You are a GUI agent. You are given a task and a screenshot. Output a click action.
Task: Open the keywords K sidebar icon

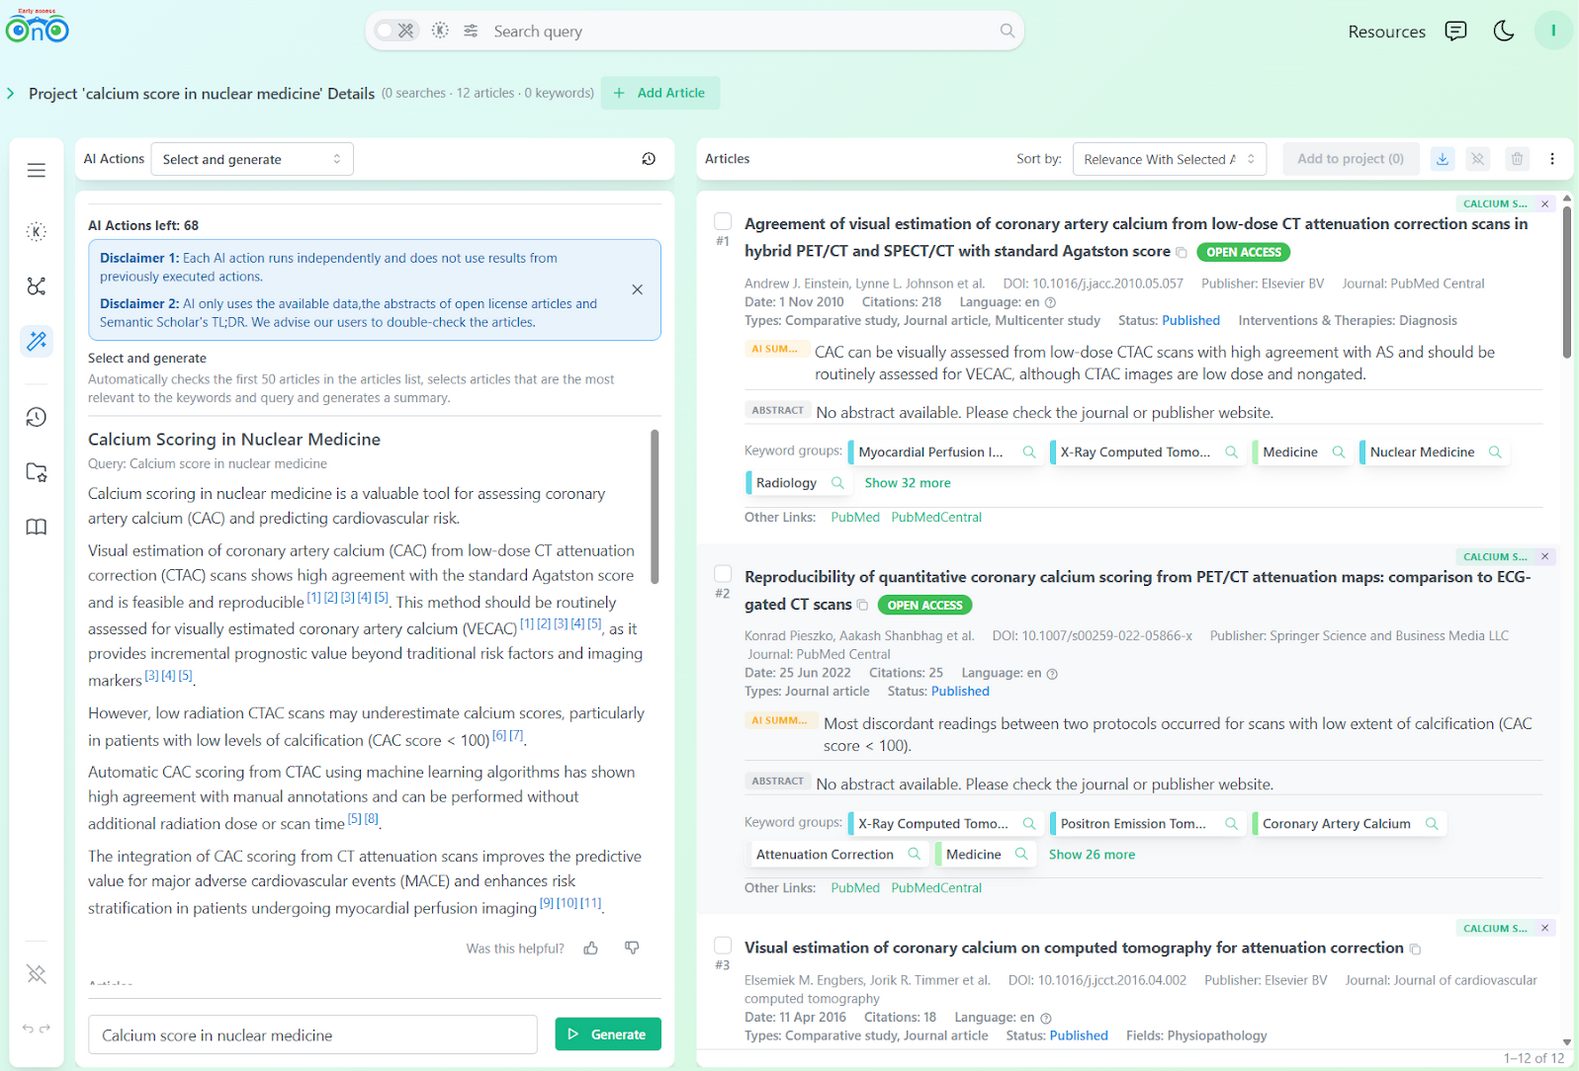click(36, 232)
